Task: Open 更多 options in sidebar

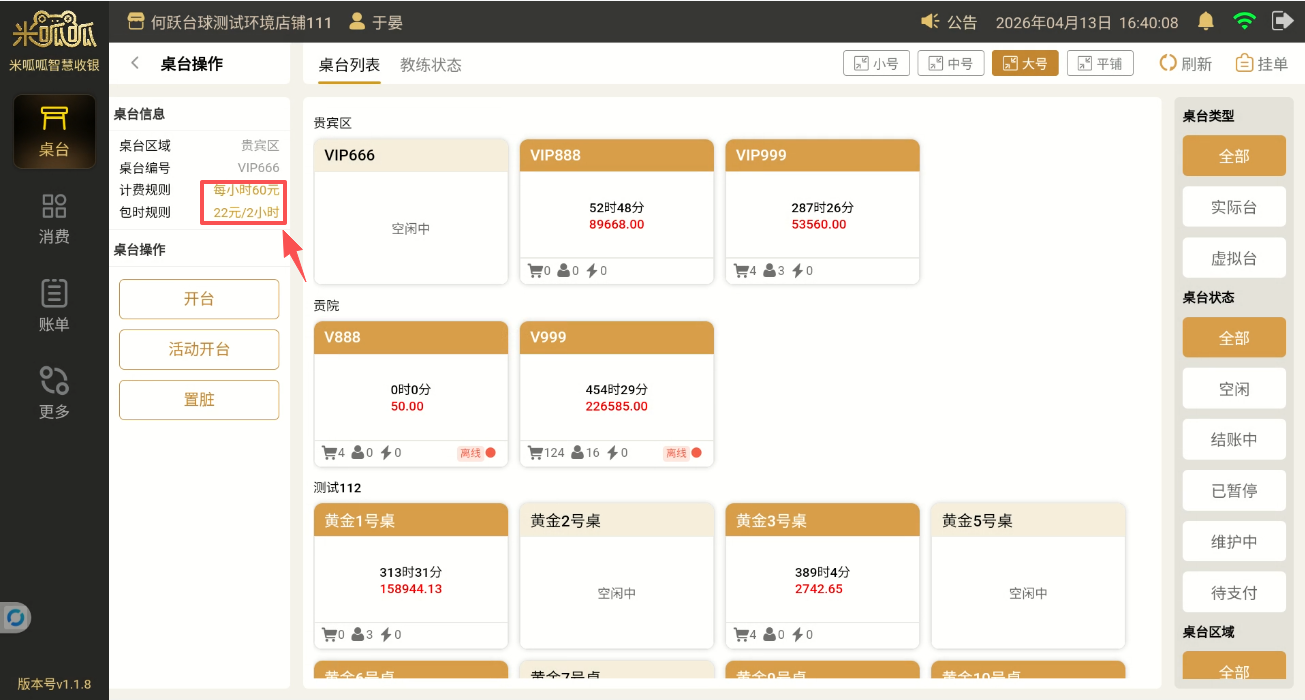Action: [x=54, y=393]
